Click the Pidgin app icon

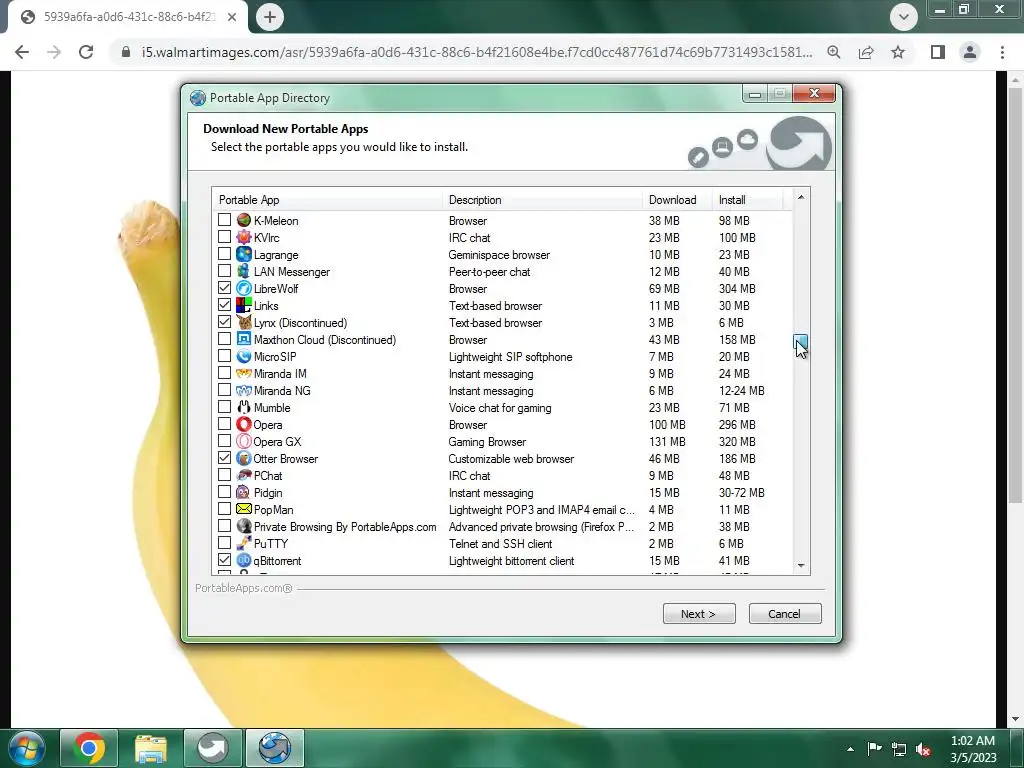(244, 492)
